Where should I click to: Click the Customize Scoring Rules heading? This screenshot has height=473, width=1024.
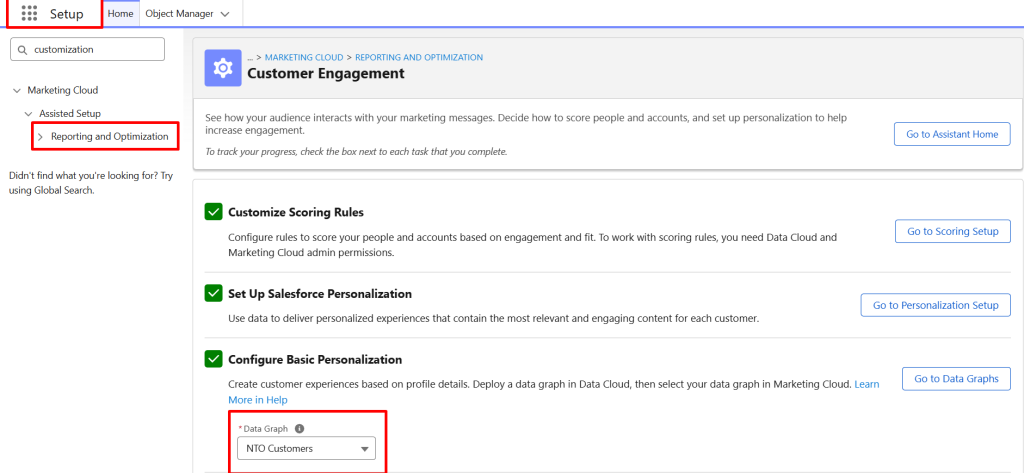[x=296, y=212]
